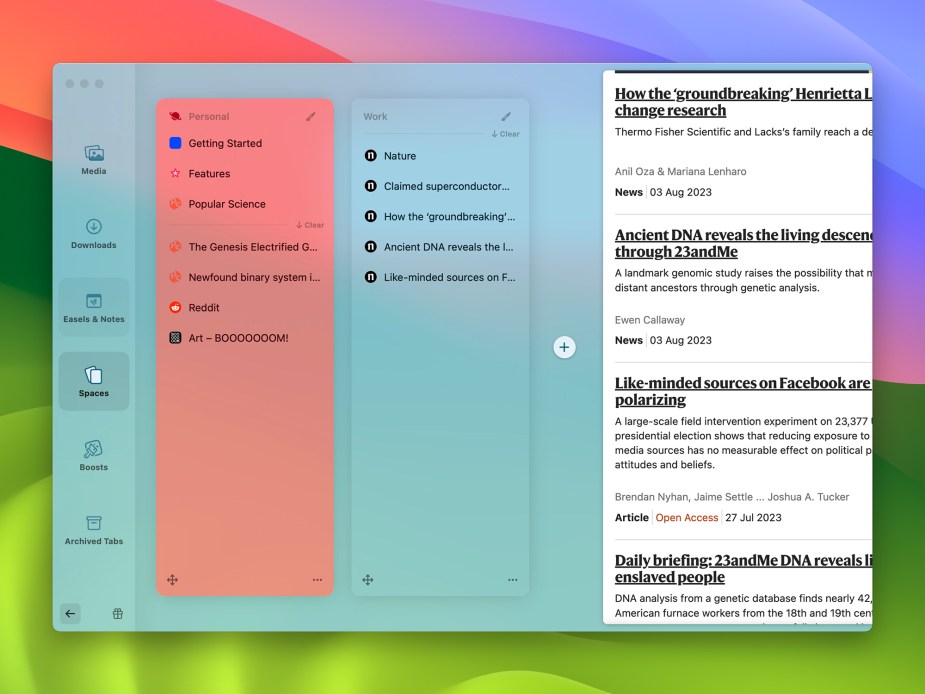
Task: Click the gift icon at bottom left
Action: [x=117, y=614]
